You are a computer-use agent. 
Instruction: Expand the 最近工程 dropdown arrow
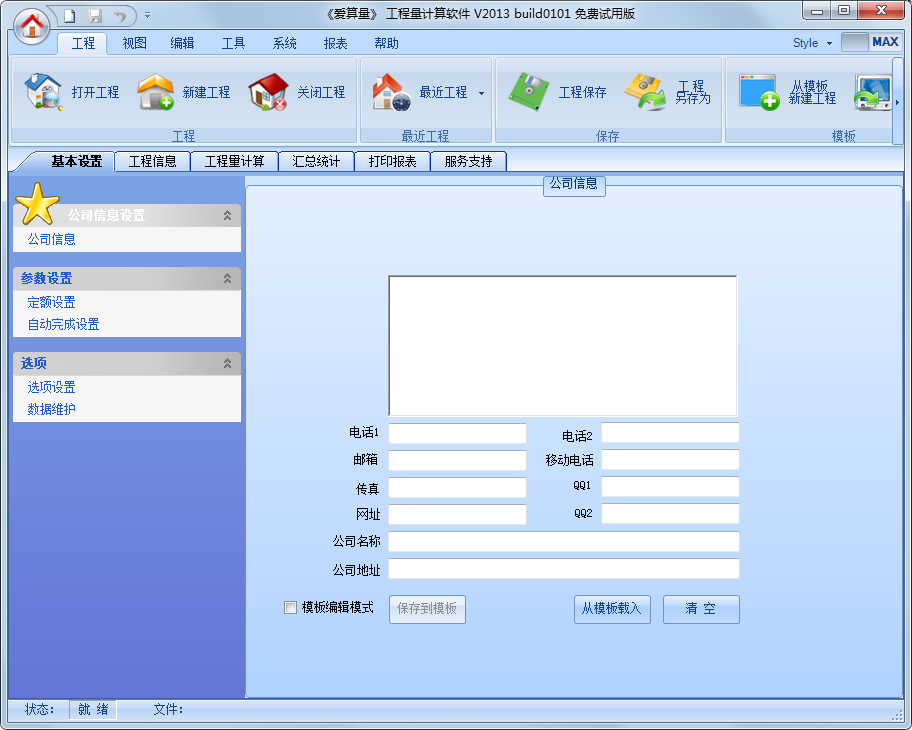[482, 93]
